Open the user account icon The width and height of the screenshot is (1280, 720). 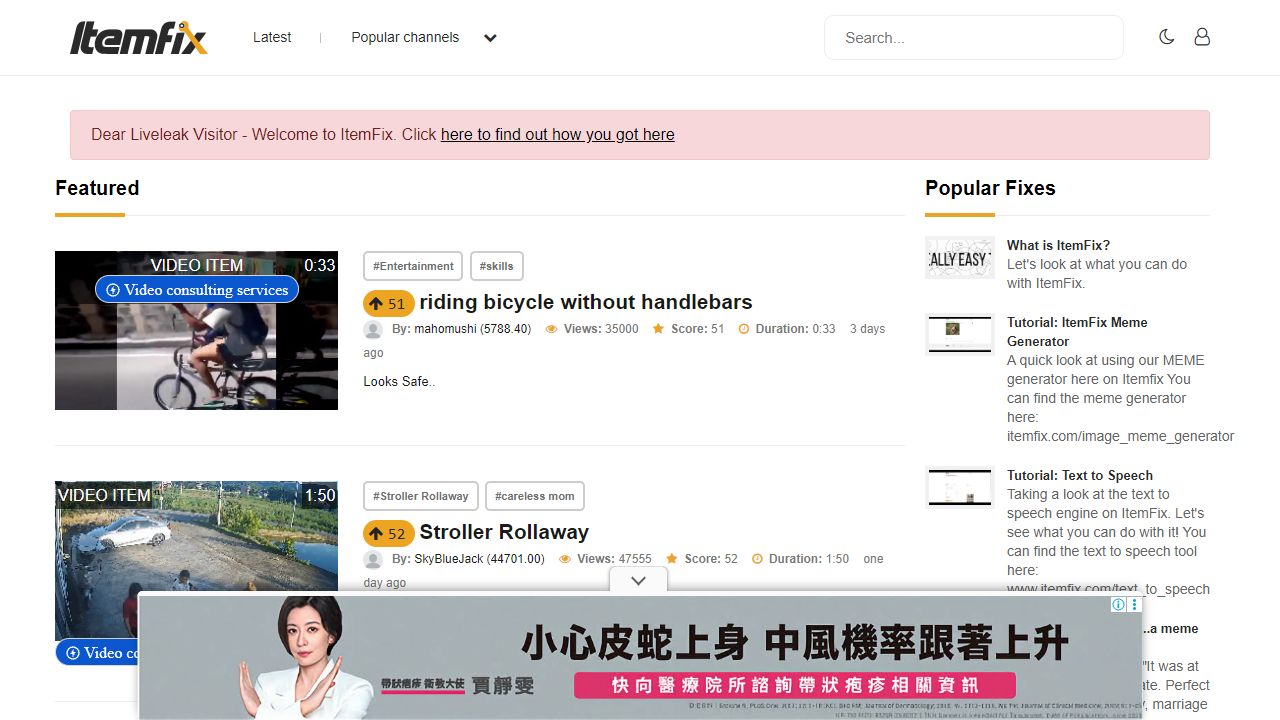click(1202, 37)
